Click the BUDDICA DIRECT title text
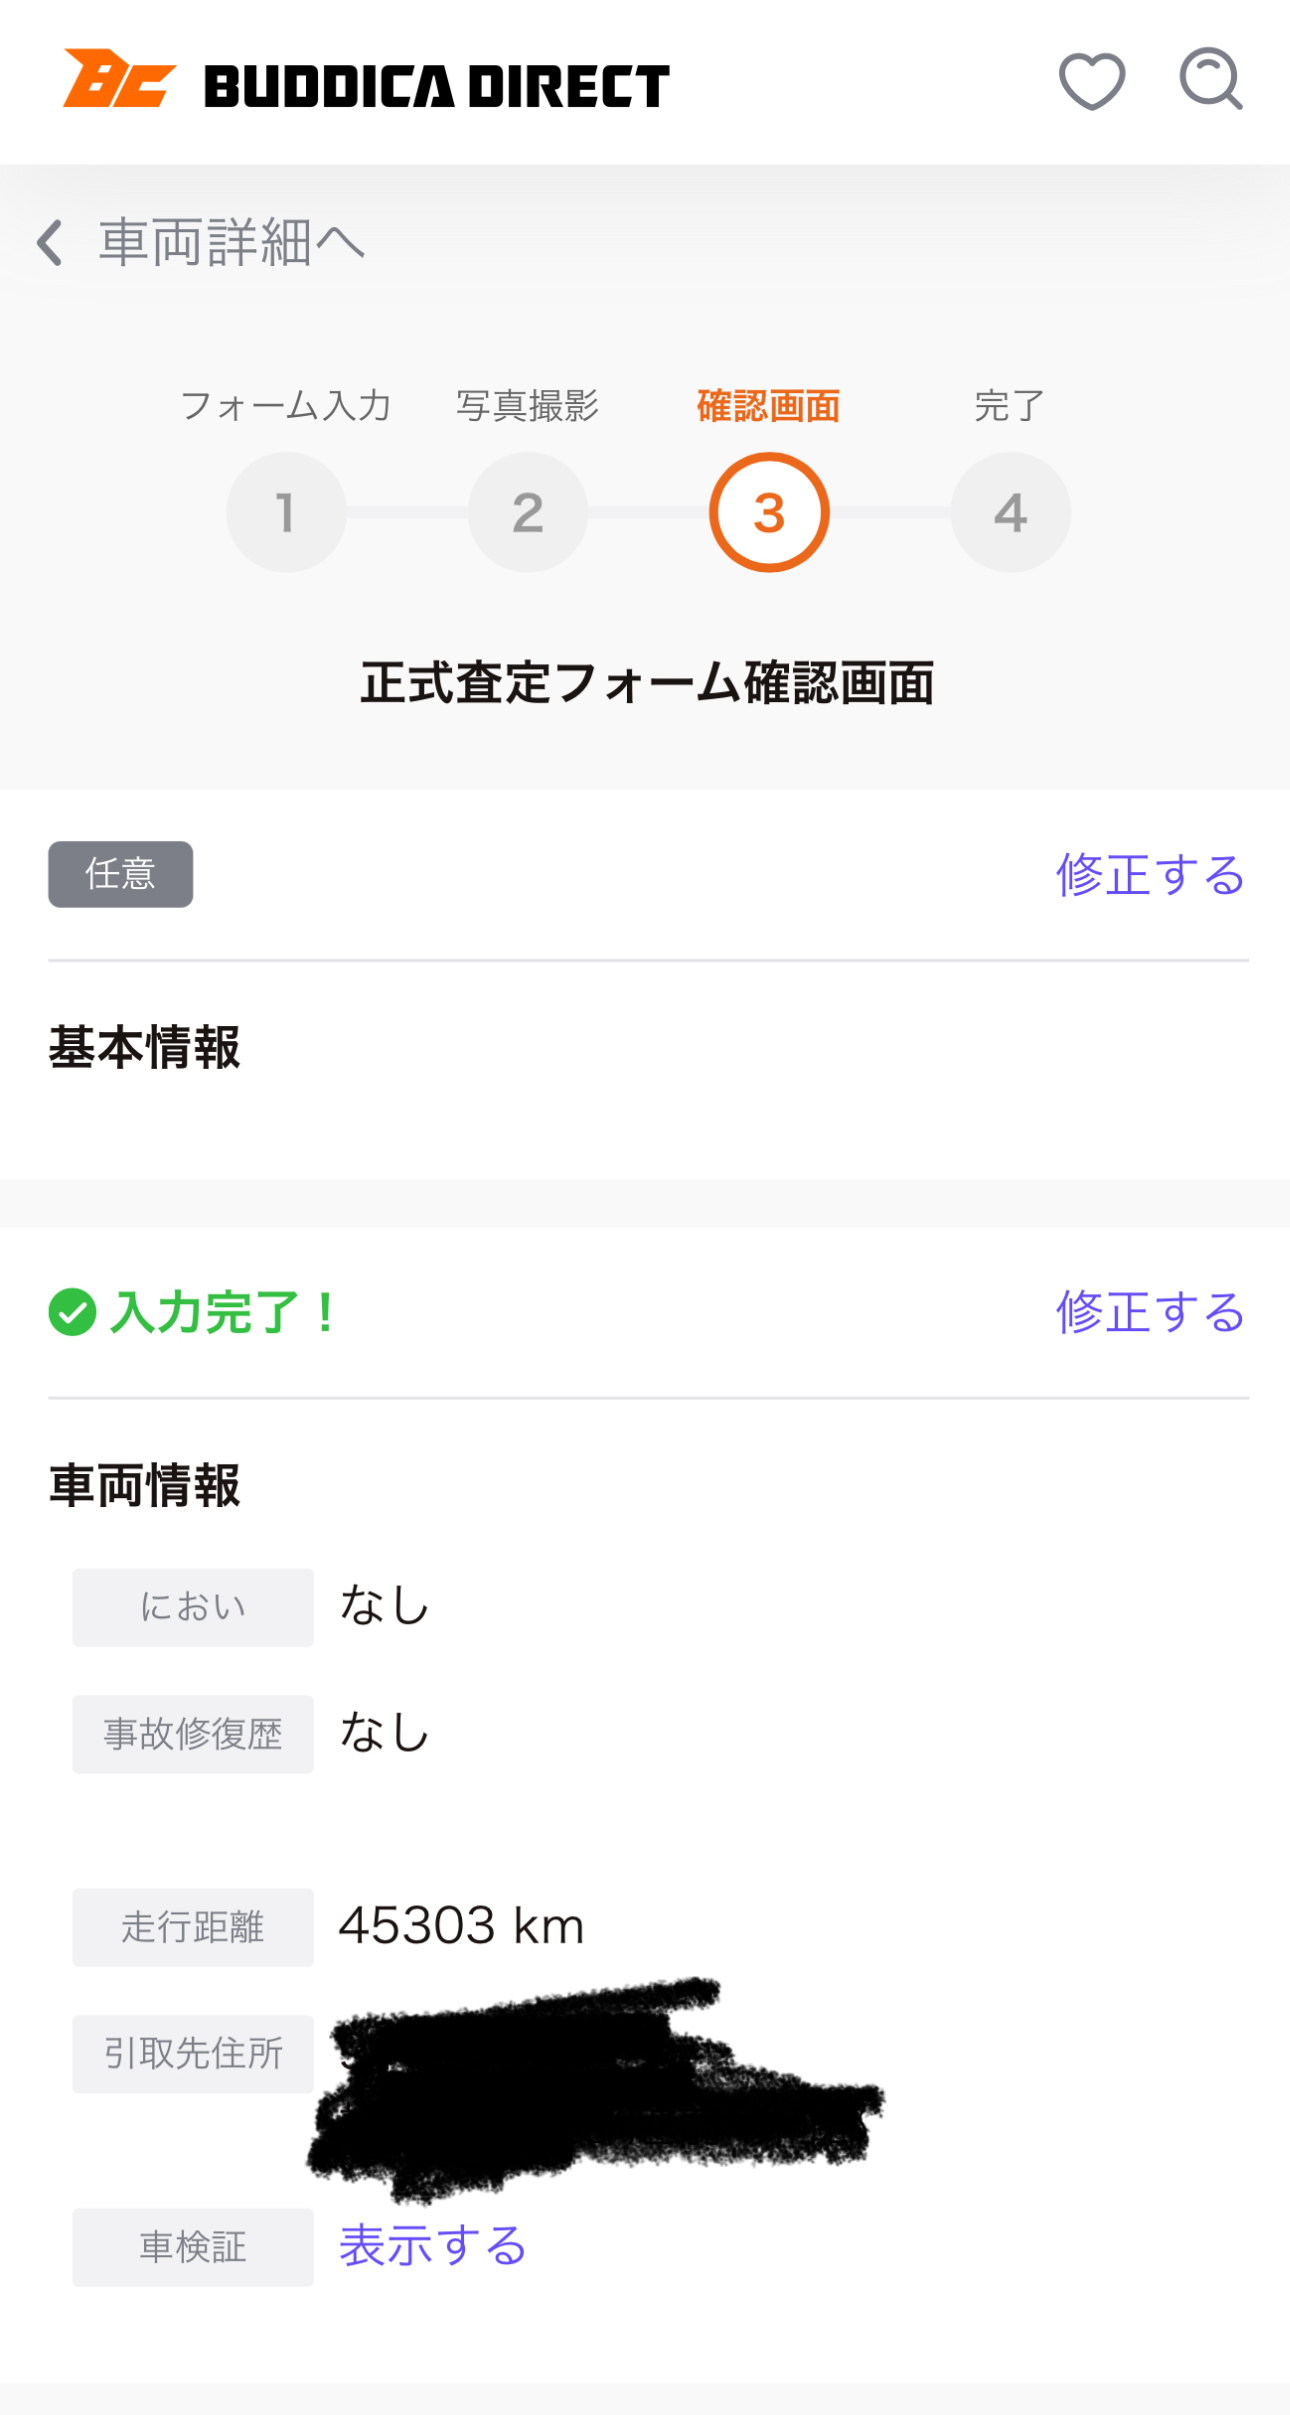Screen dimensions: 1290x2415 [x=436, y=86]
